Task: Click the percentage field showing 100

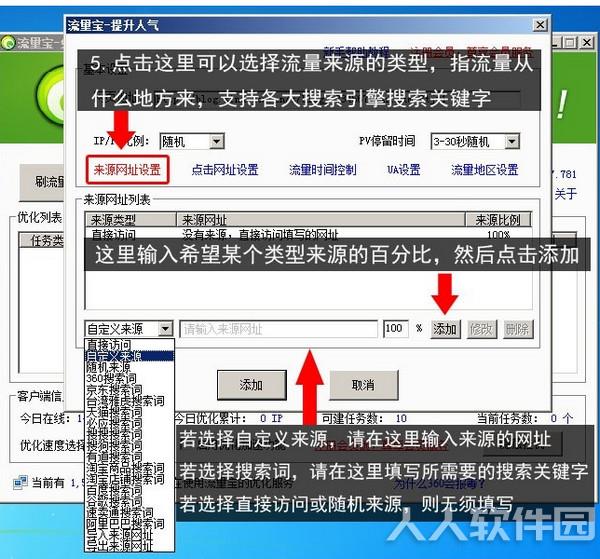Action: 396,329
